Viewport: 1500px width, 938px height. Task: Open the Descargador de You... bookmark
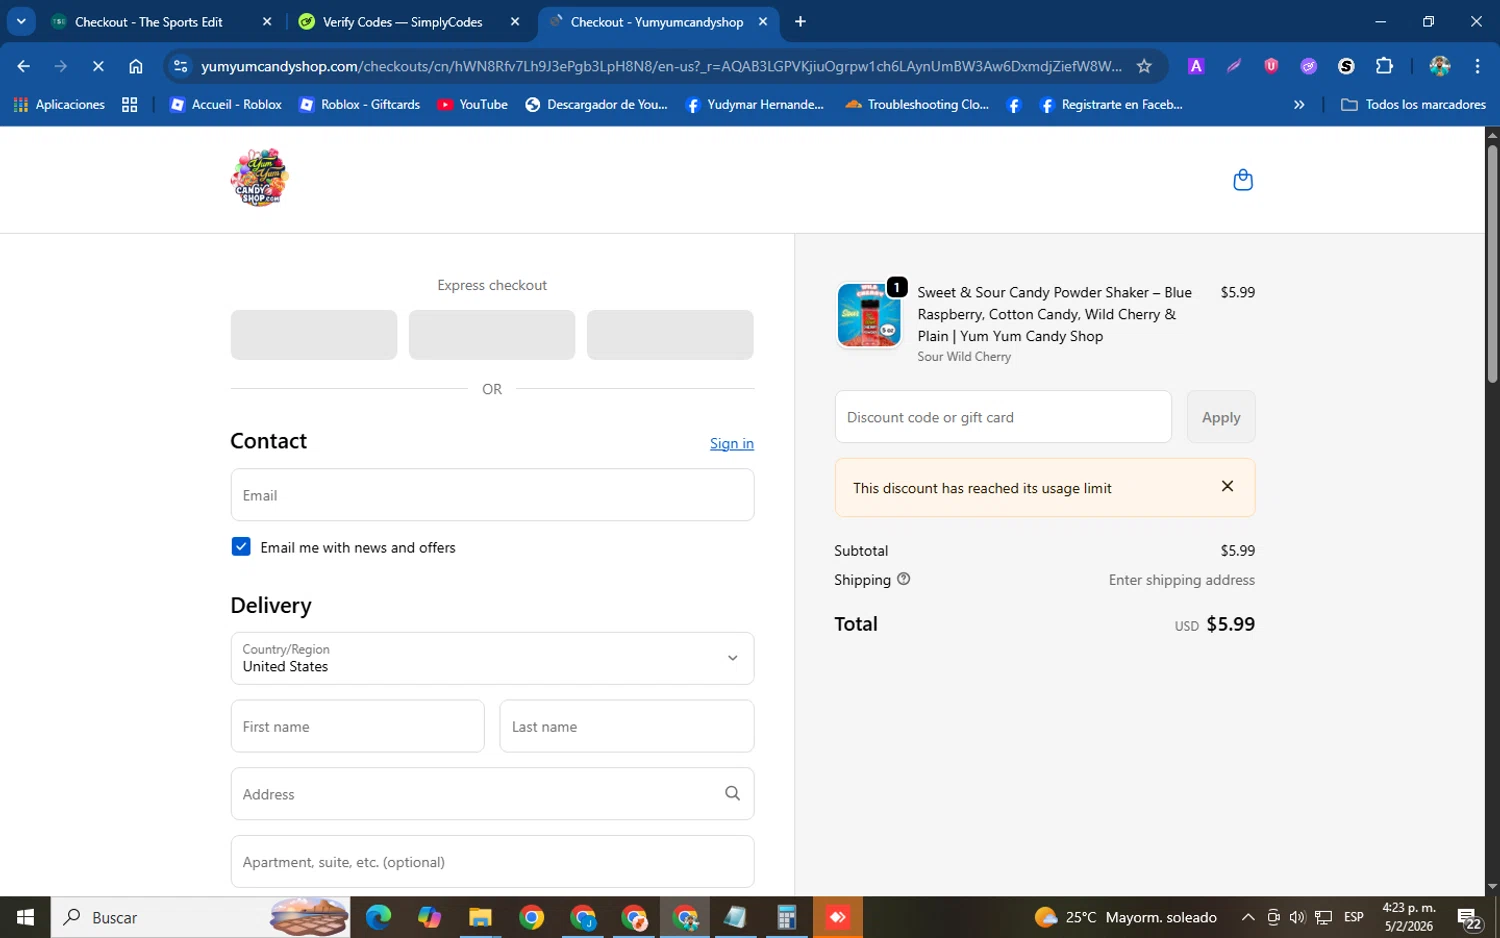point(597,104)
